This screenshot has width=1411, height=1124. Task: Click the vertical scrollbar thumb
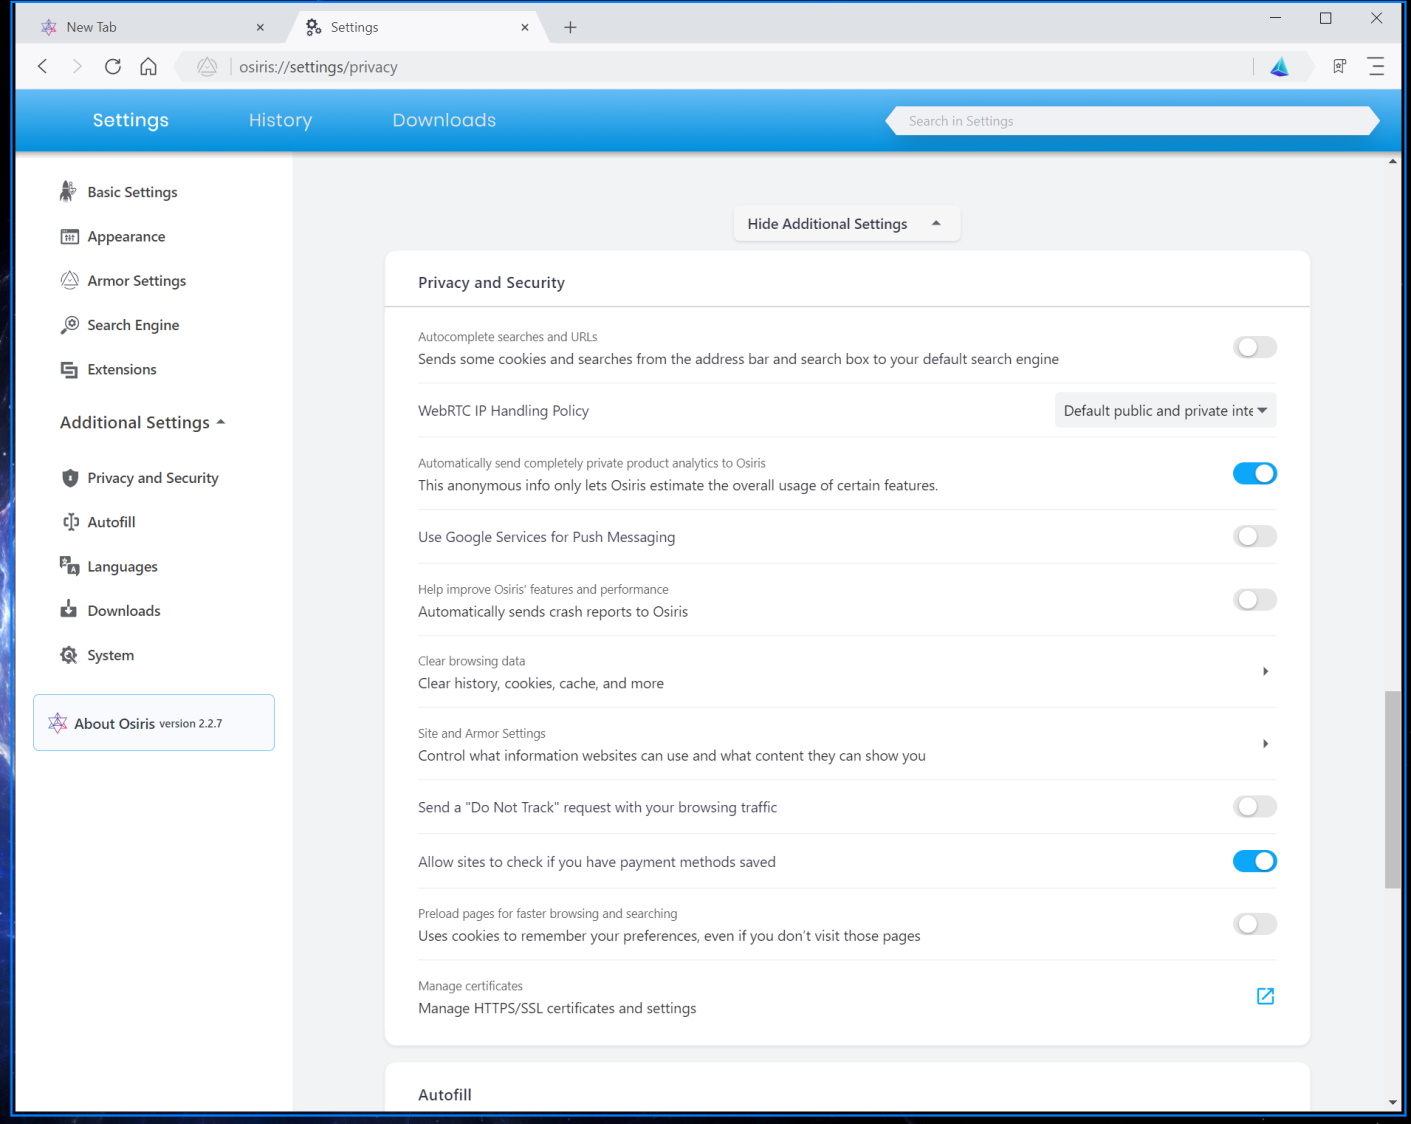point(1392,789)
